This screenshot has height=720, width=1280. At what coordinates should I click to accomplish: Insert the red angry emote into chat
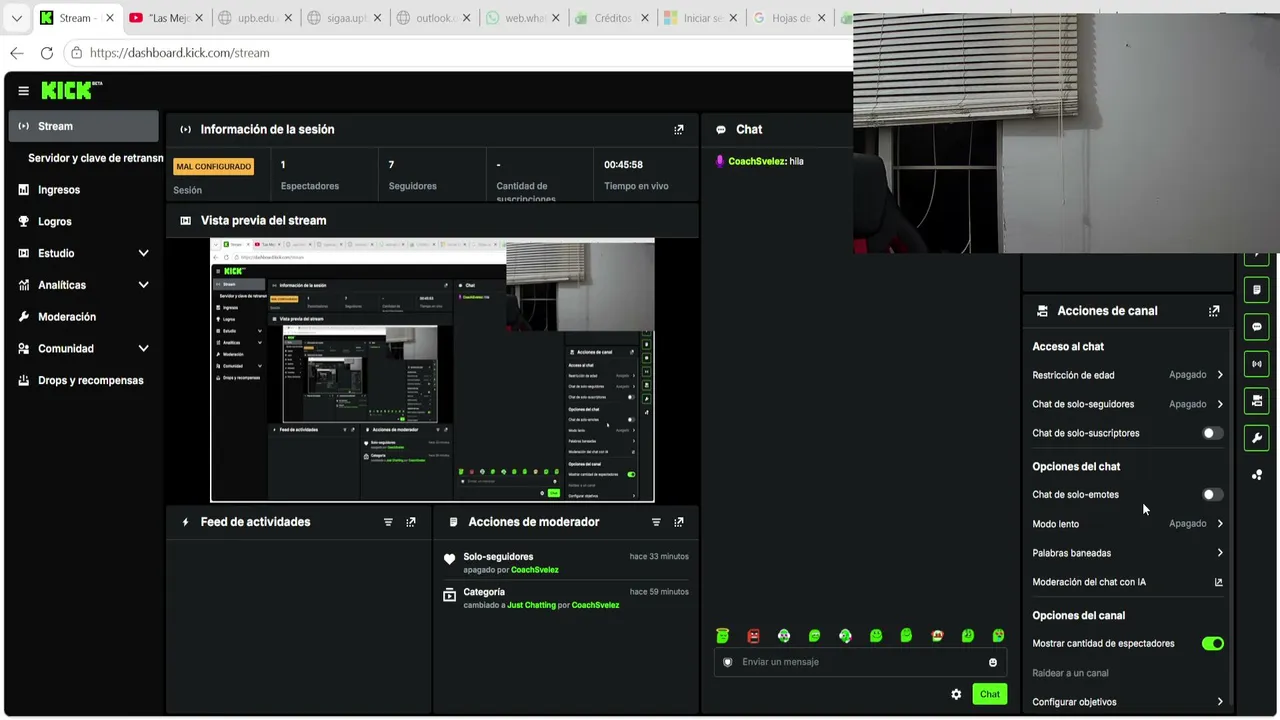(x=754, y=636)
